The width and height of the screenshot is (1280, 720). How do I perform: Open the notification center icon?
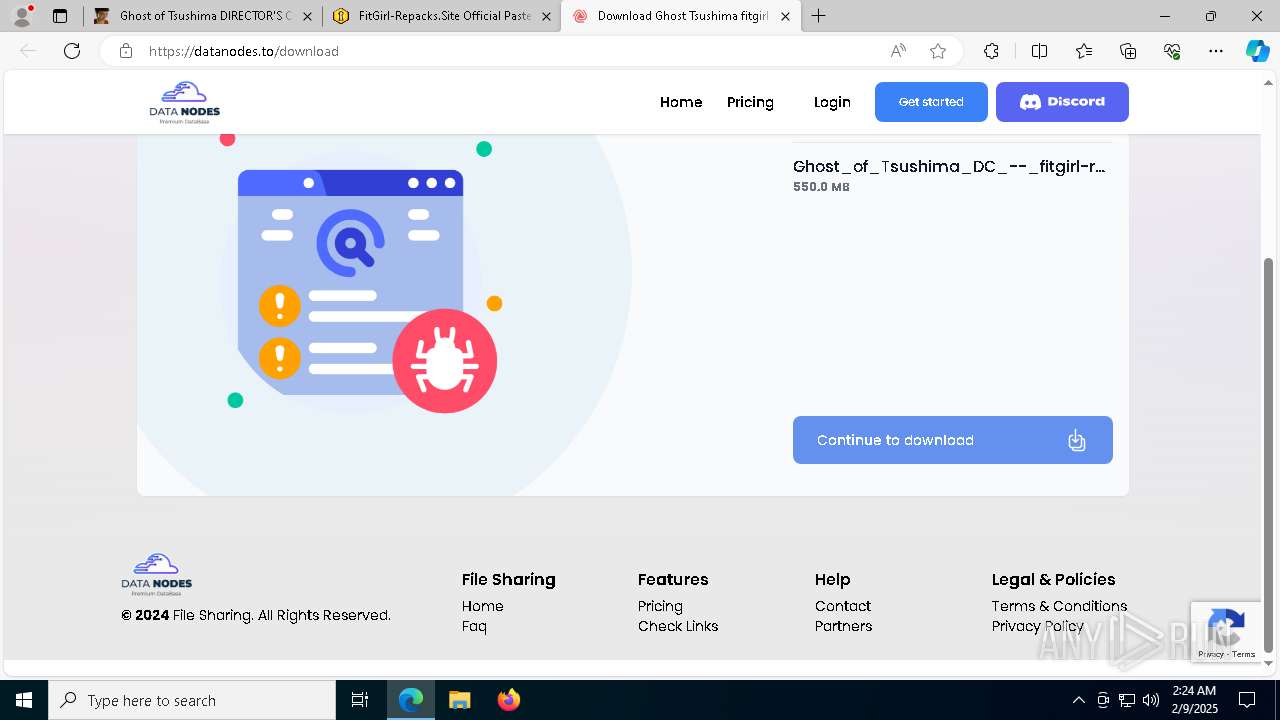pos(1247,700)
